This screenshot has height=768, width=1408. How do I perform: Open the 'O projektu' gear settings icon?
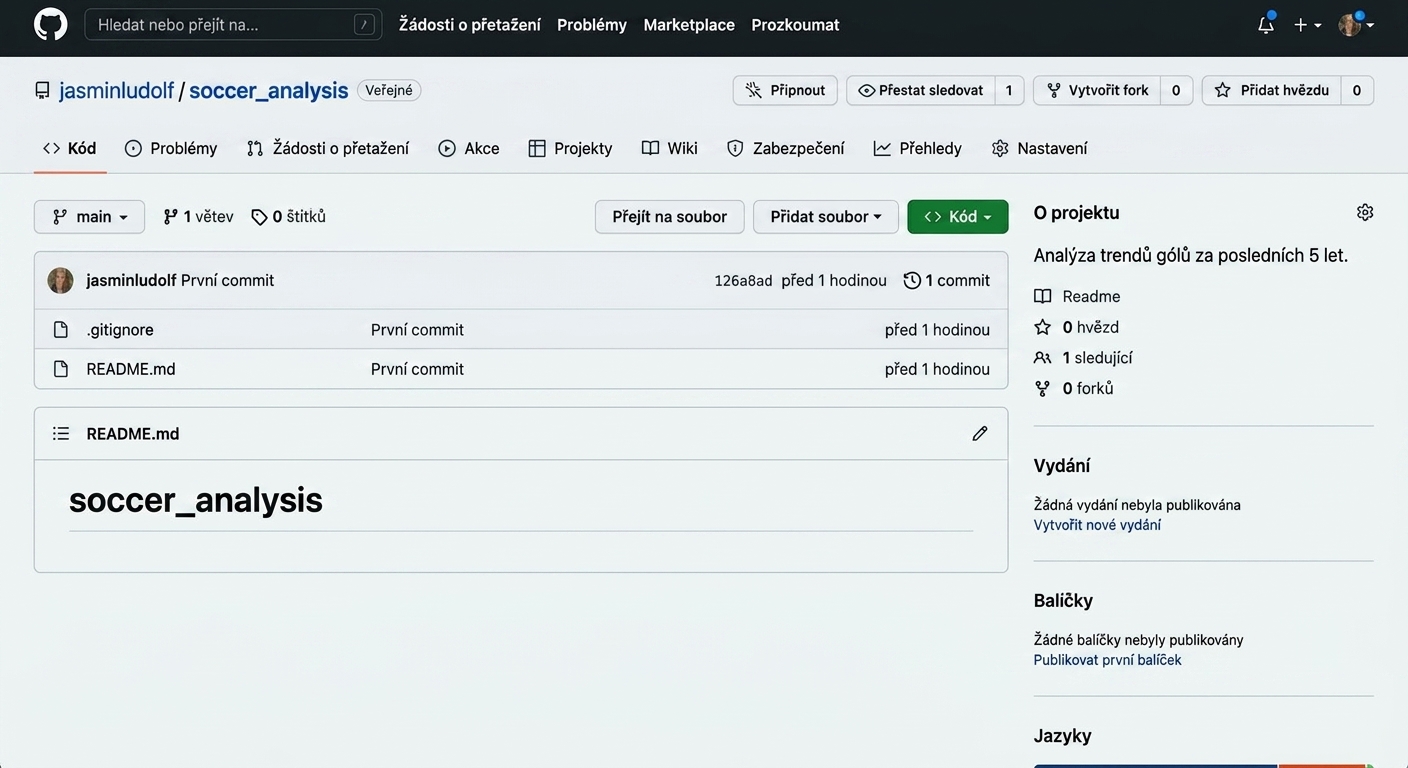[x=1365, y=212]
